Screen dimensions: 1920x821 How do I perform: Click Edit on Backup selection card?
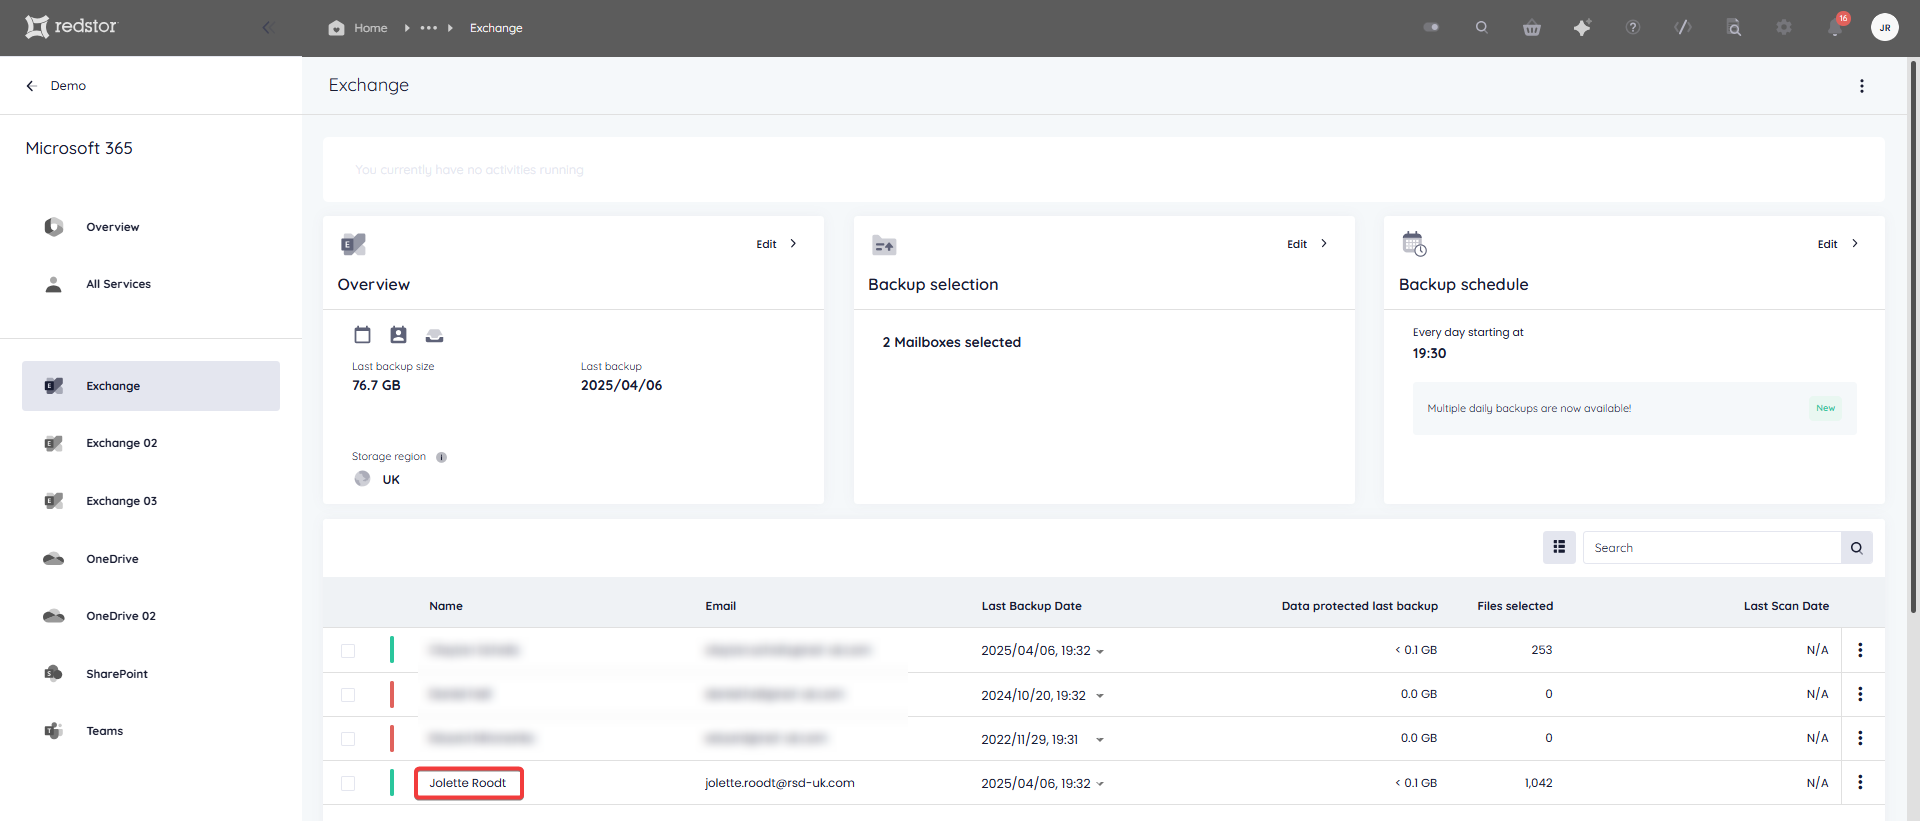pyautogui.click(x=1308, y=244)
